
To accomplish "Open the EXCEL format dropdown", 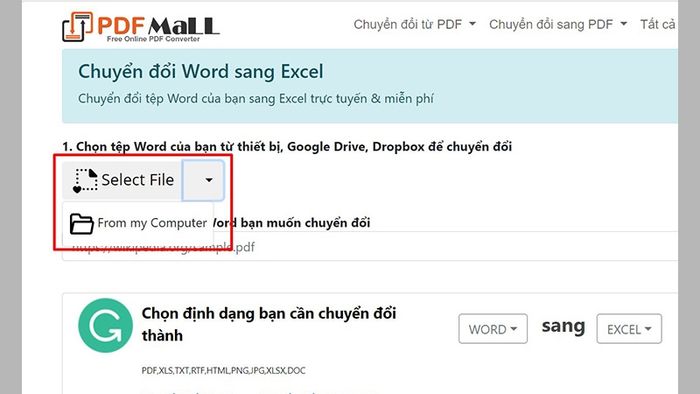I will pyautogui.click(x=629, y=329).
